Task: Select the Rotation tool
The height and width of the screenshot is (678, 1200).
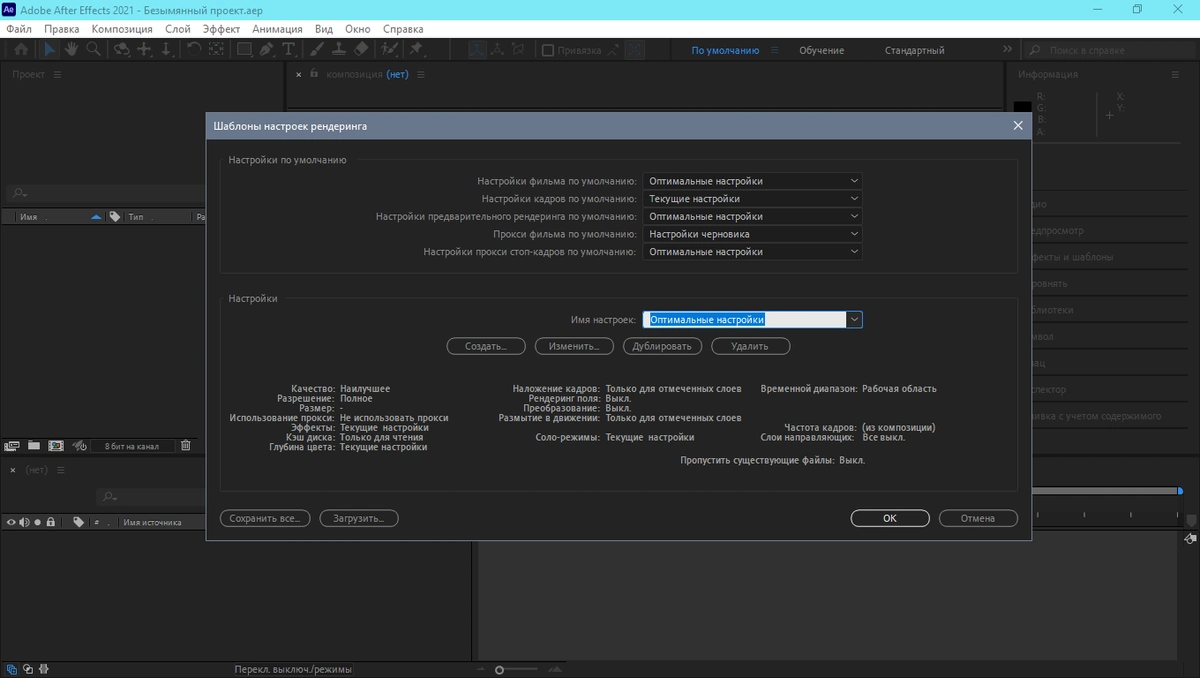Action: pyautogui.click(x=194, y=49)
